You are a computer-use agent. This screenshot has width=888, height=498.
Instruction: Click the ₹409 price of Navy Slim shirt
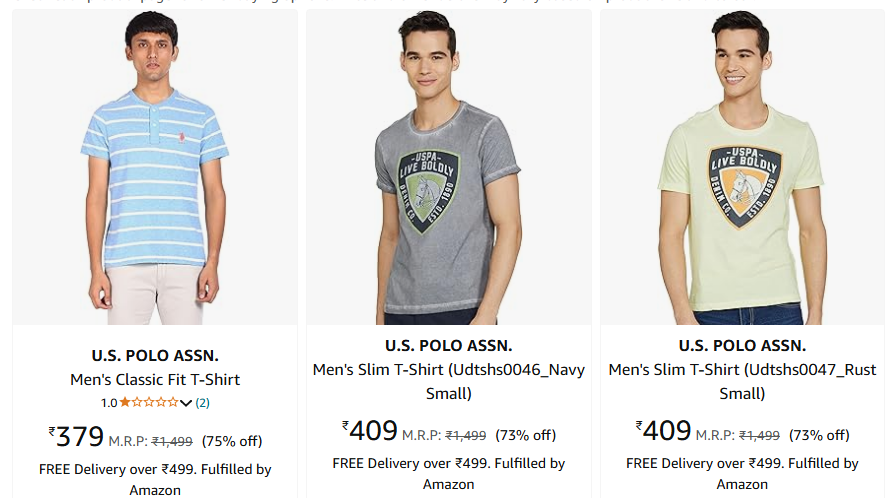[x=370, y=431]
